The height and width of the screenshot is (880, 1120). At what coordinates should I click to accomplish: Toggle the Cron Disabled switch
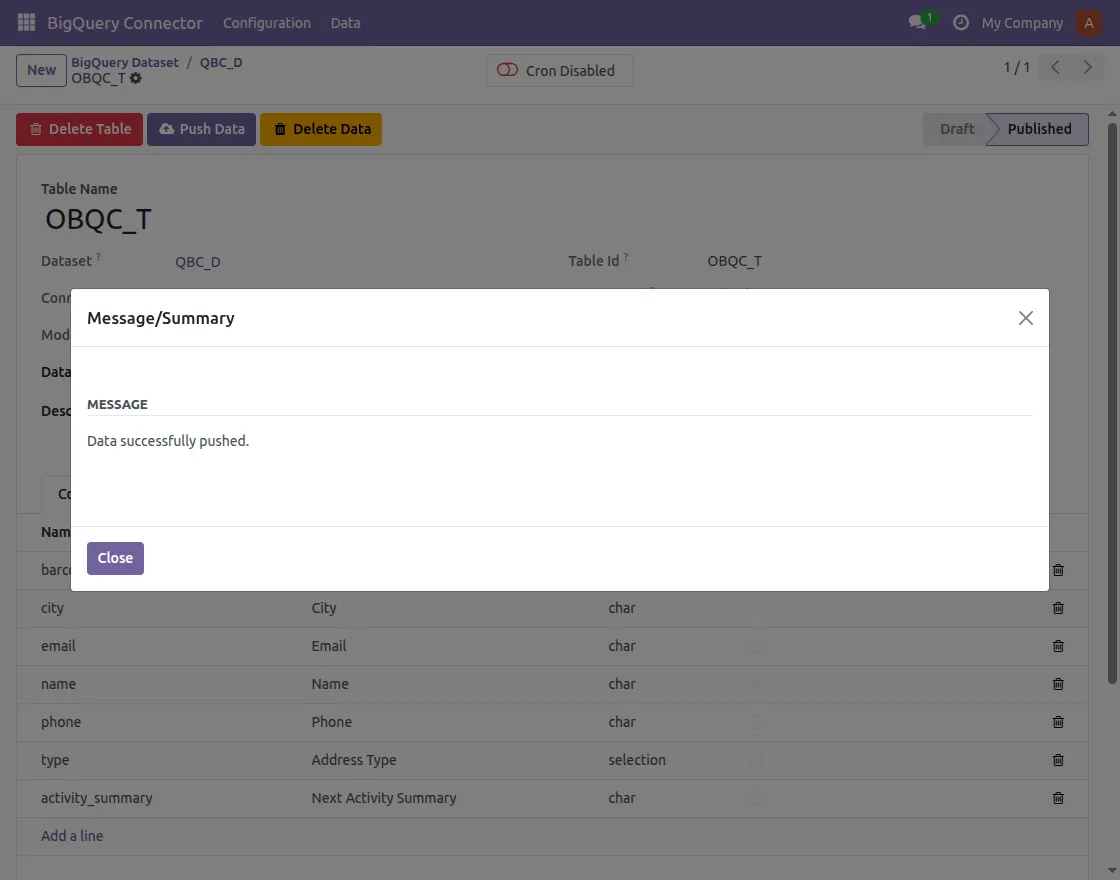(507, 70)
